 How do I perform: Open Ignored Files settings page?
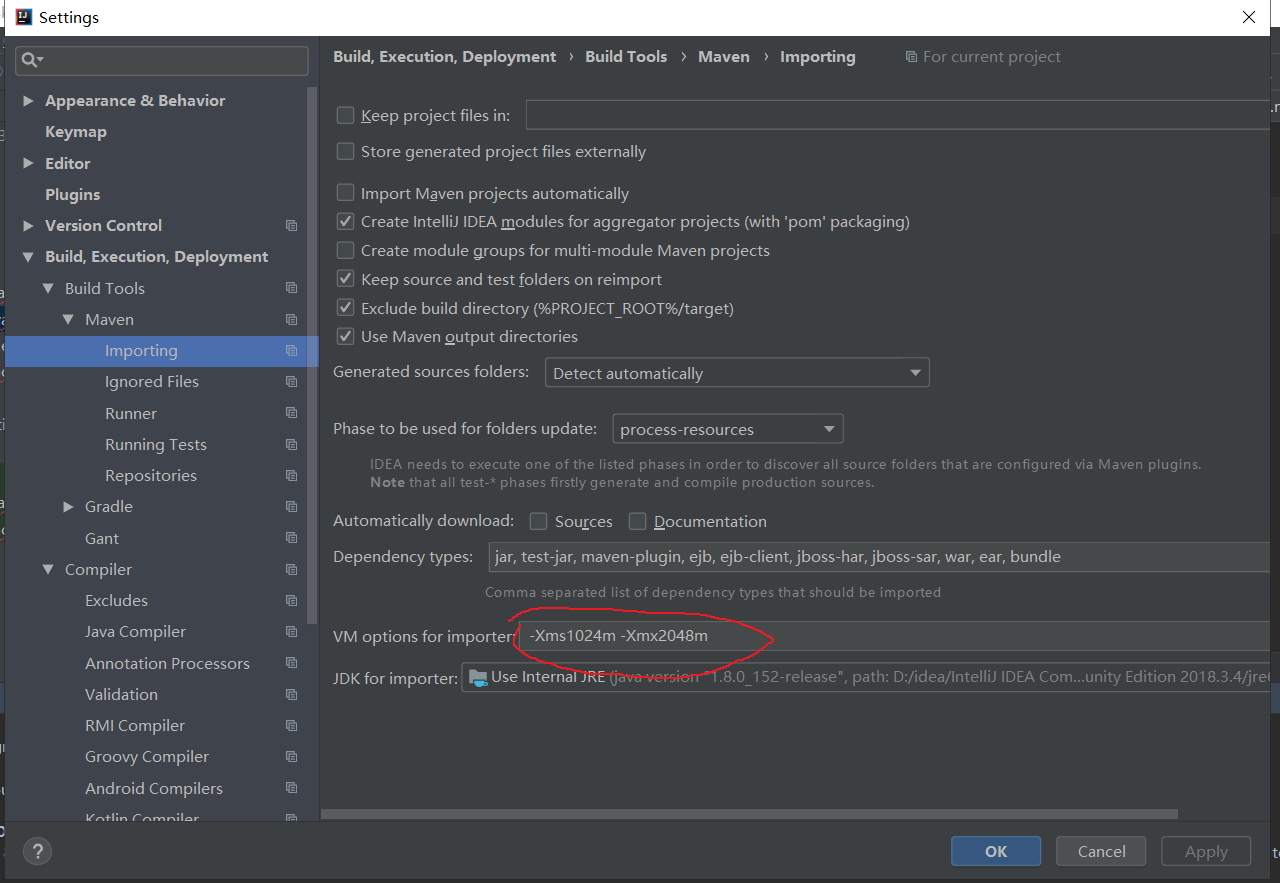(x=152, y=382)
